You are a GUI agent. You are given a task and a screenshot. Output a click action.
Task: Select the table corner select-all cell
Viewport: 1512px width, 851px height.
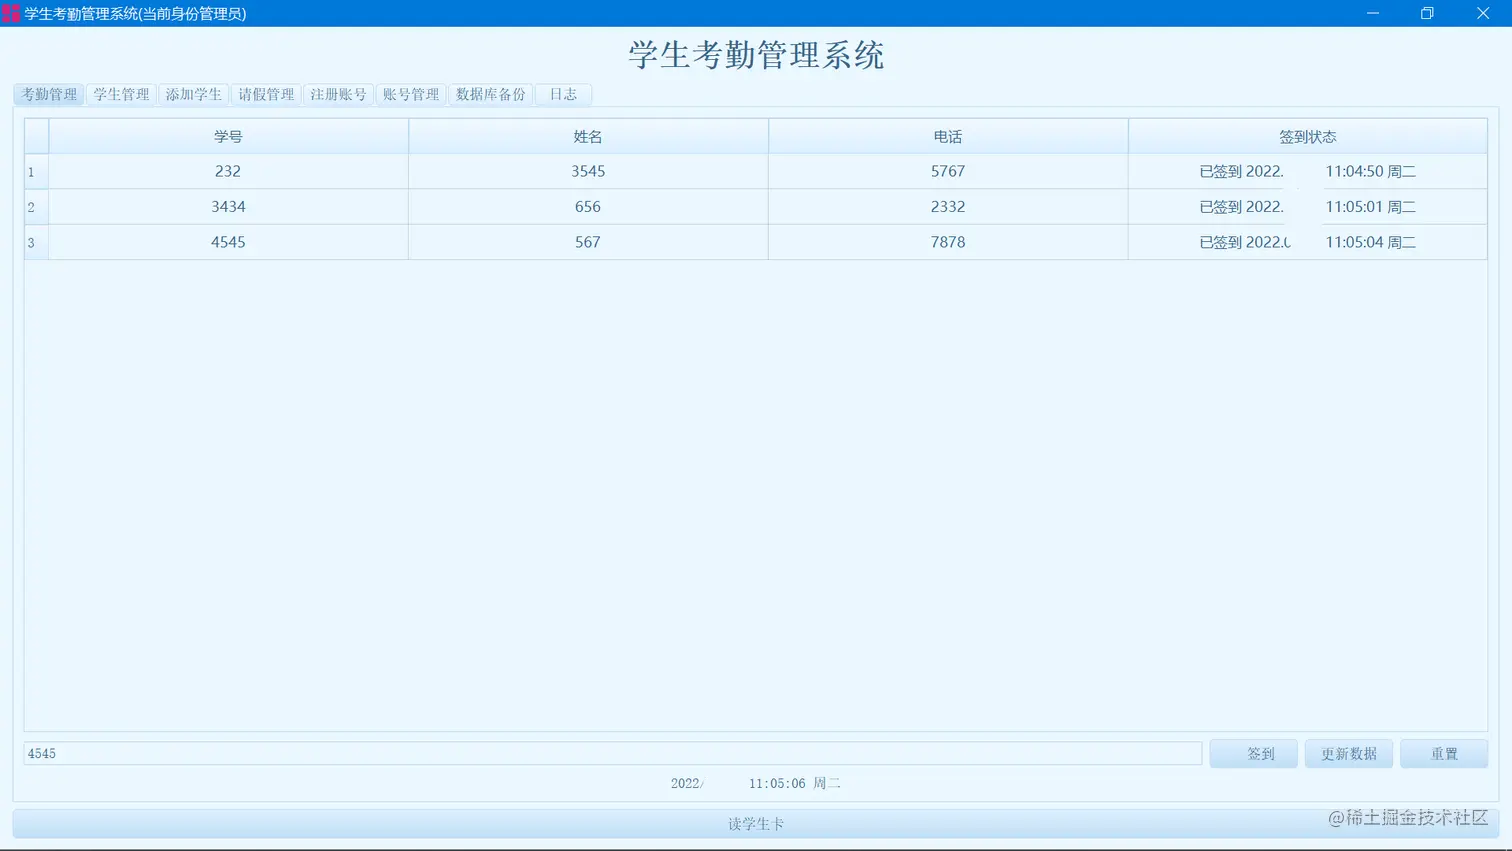click(x=36, y=136)
